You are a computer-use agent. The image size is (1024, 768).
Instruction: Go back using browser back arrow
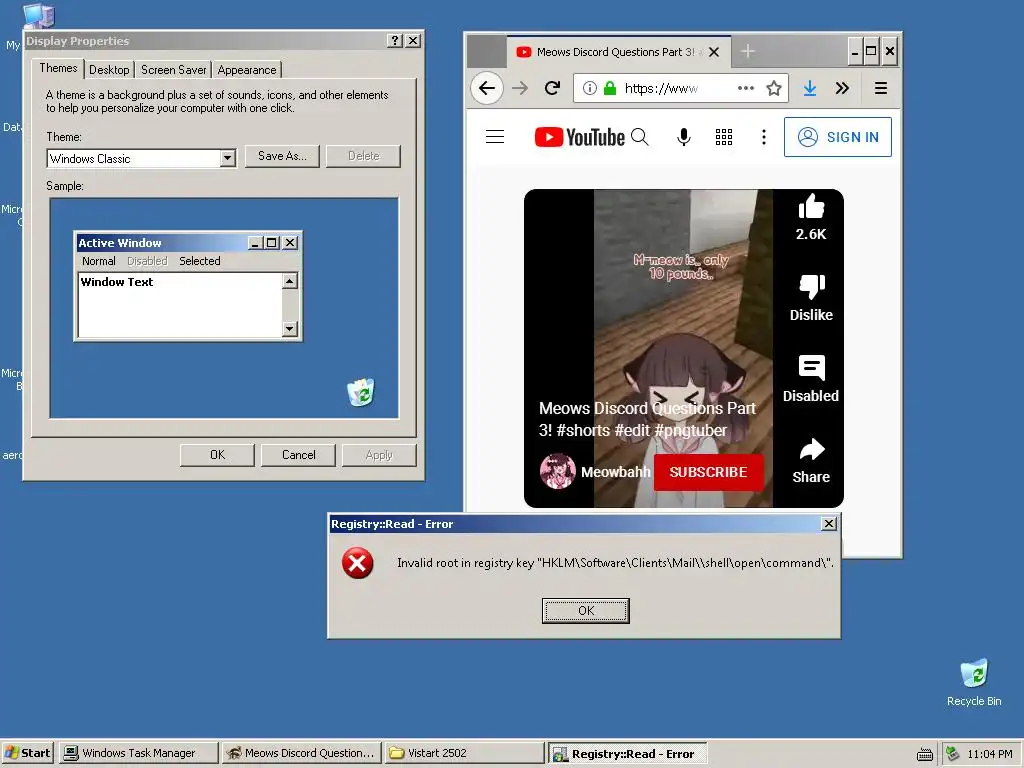pos(487,88)
